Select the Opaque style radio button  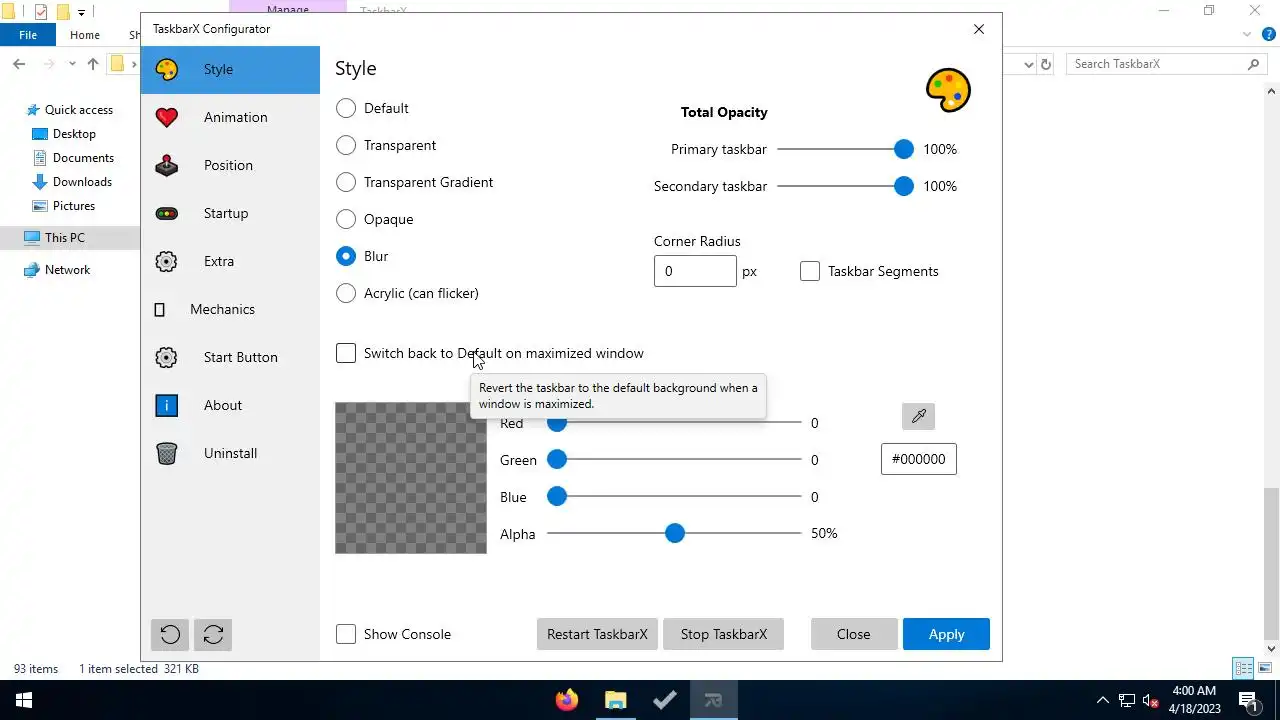(x=346, y=219)
